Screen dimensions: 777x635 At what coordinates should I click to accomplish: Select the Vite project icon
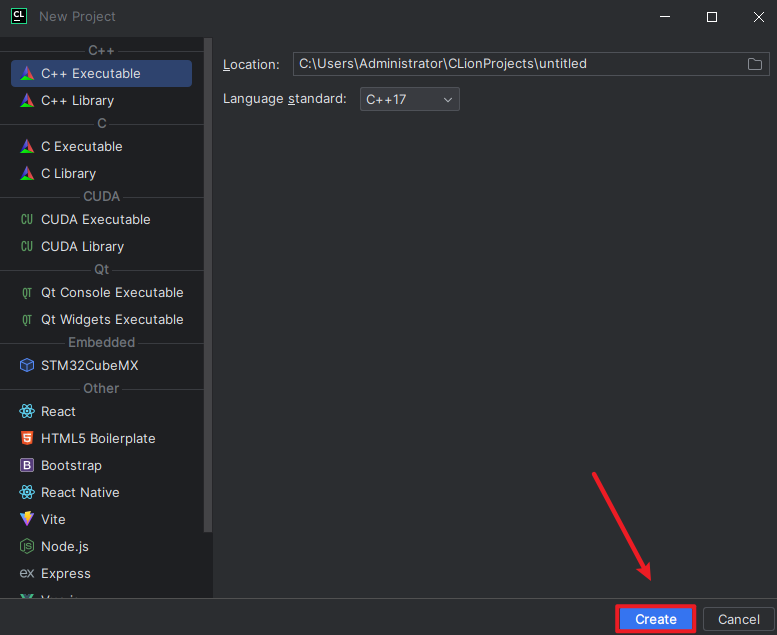tap(27, 520)
